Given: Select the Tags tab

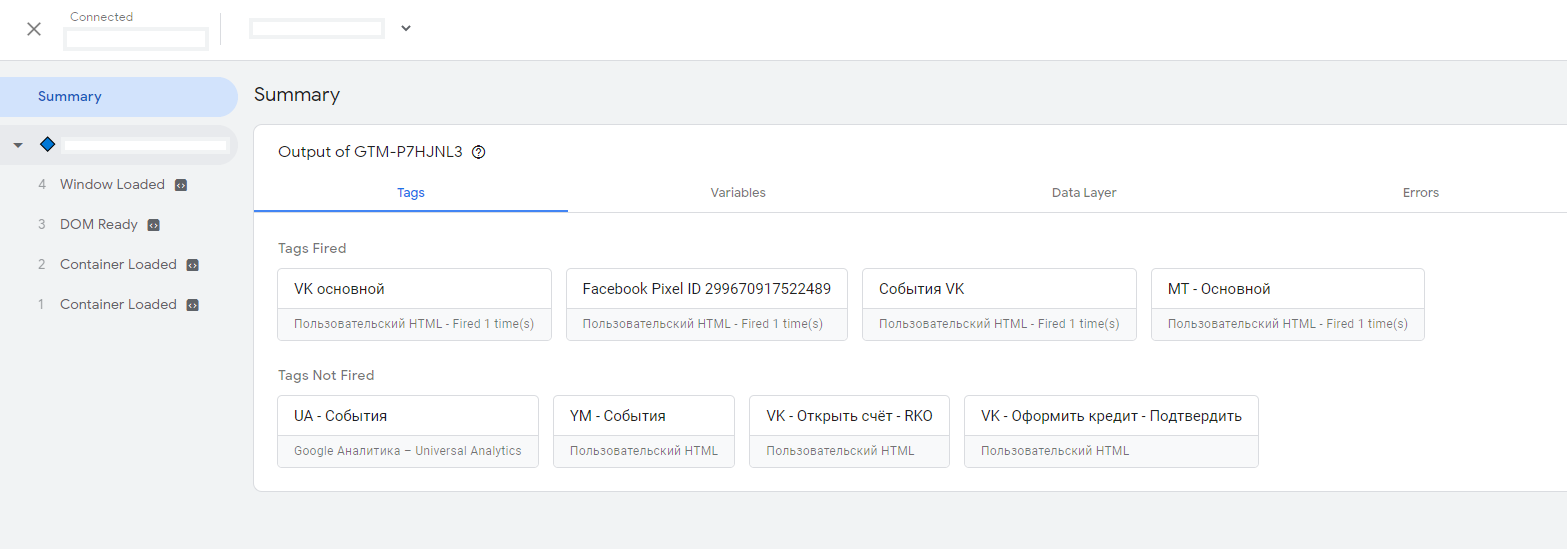Looking at the screenshot, I should [x=411, y=192].
